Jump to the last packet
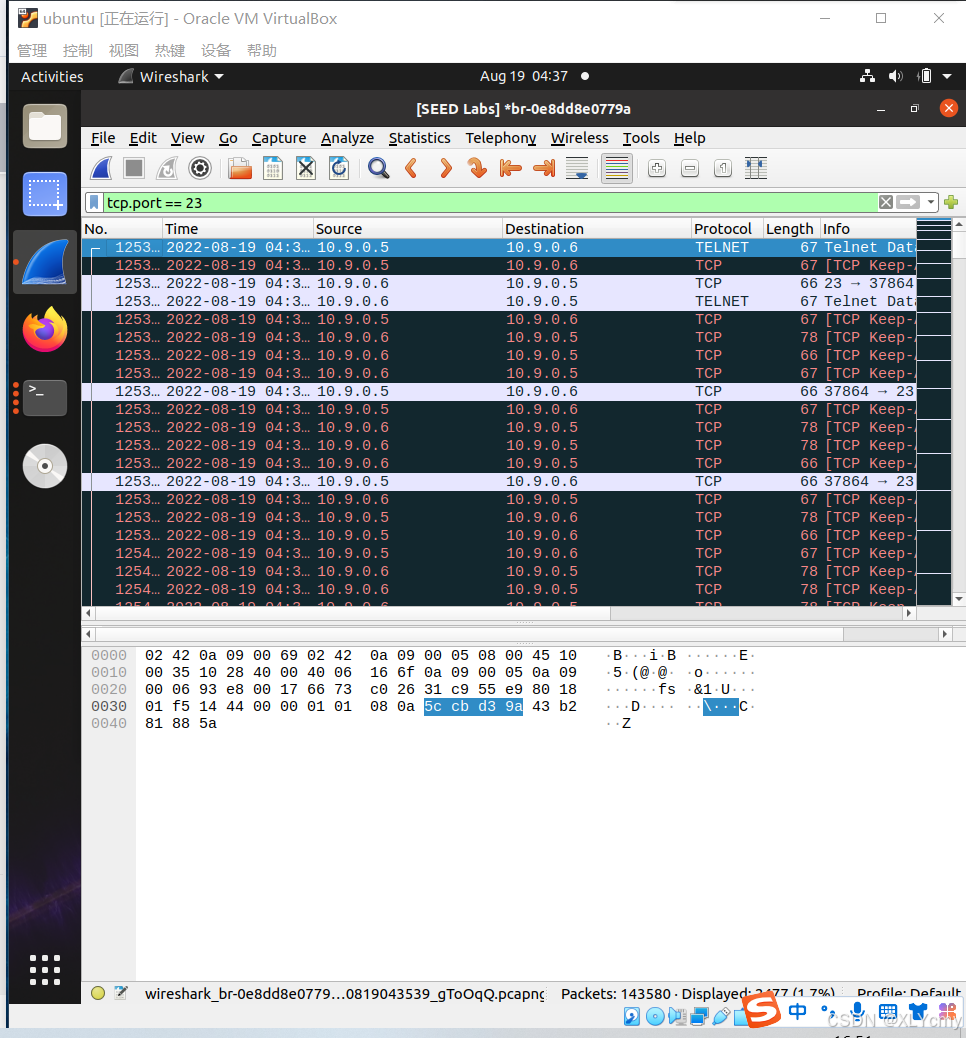 [x=544, y=168]
